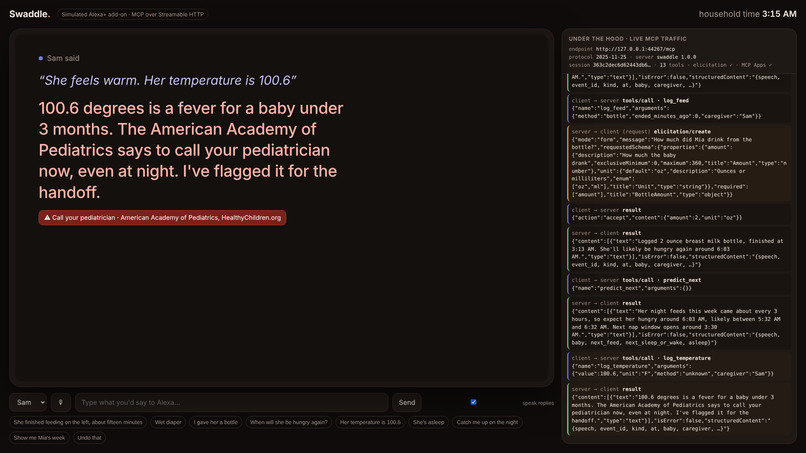Click the 'tools/call · log_feed' log entry
The height and width of the screenshot is (453, 806).
(x=679, y=108)
